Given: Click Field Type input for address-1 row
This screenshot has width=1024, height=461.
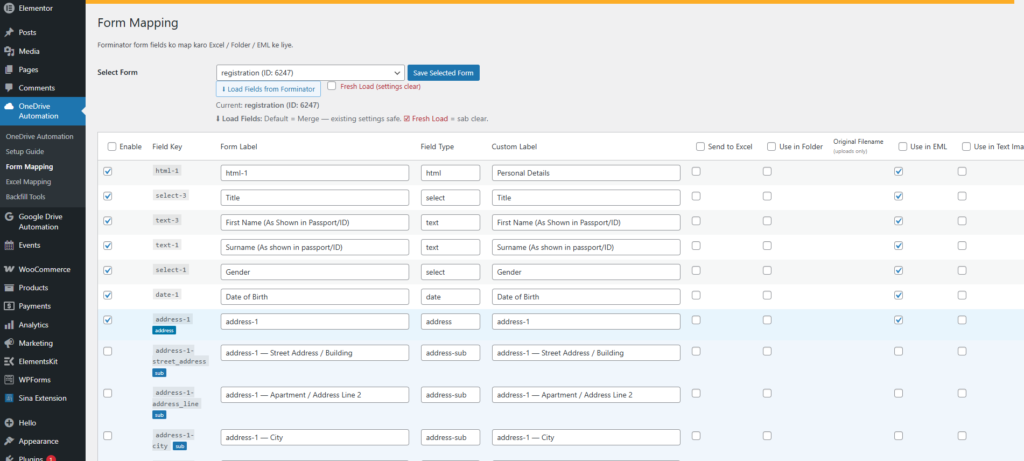Looking at the screenshot, I should point(451,321).
